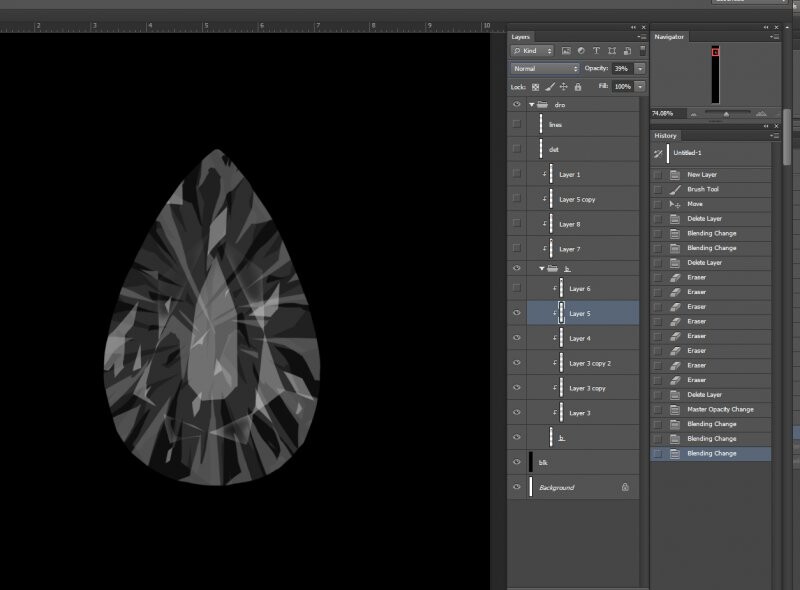
Task: Open the Normal blend mode dropdown
Action: point(545,68)
